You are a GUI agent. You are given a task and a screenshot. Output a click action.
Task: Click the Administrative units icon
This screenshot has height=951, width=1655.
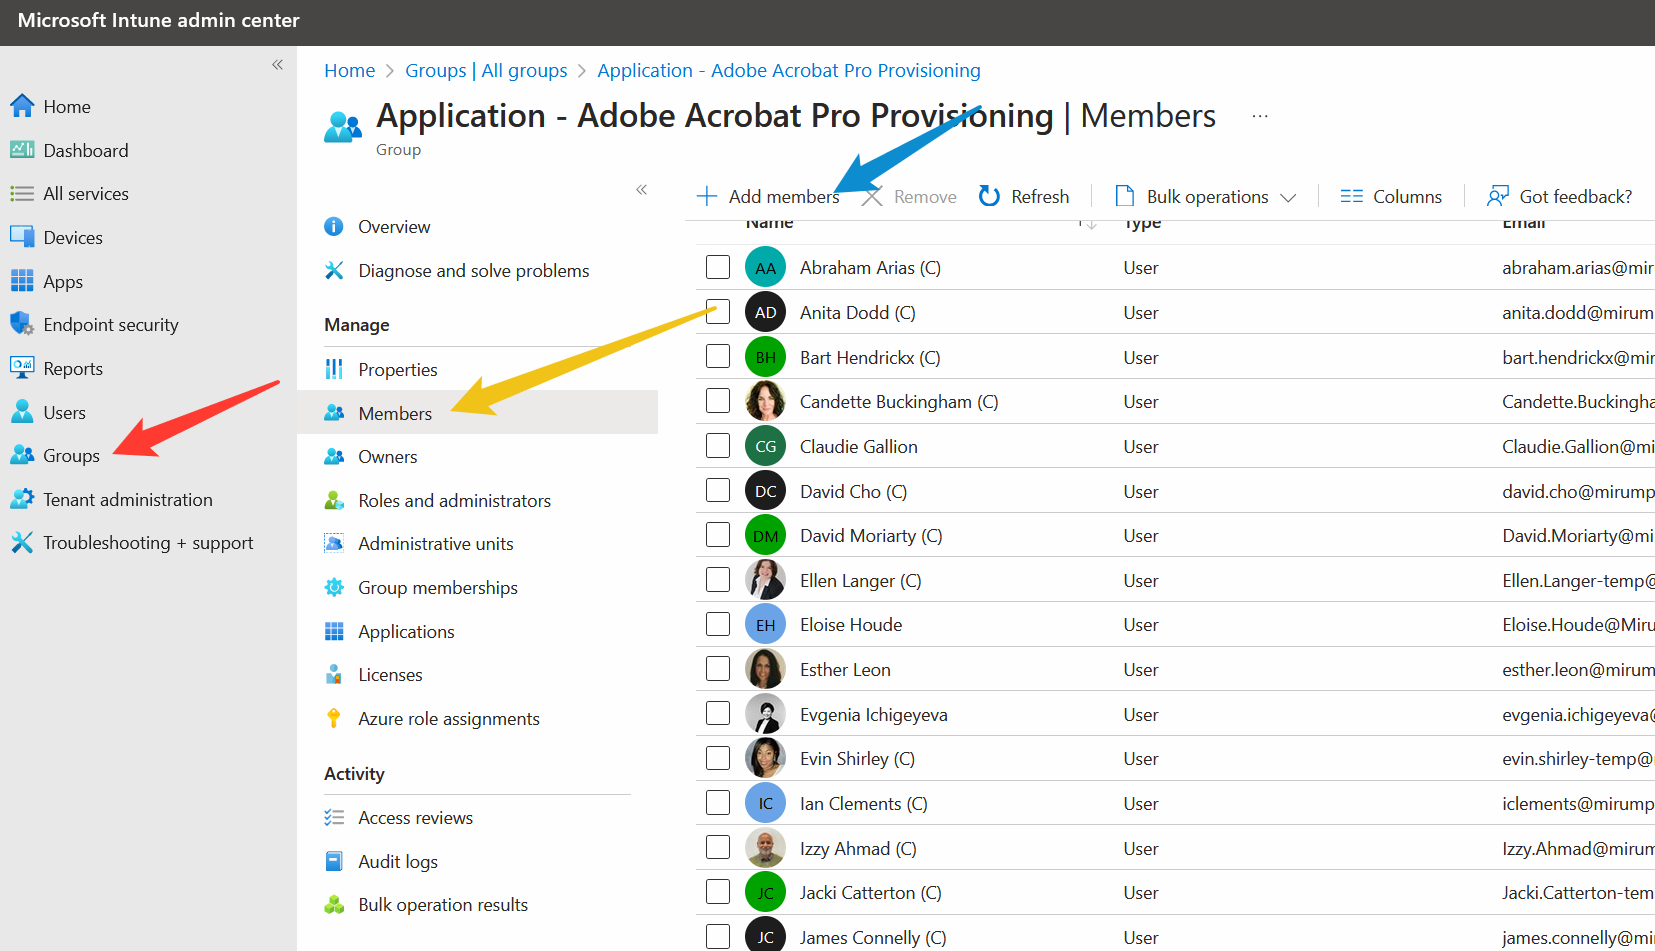pyautogui.click(x=334, y=543)
